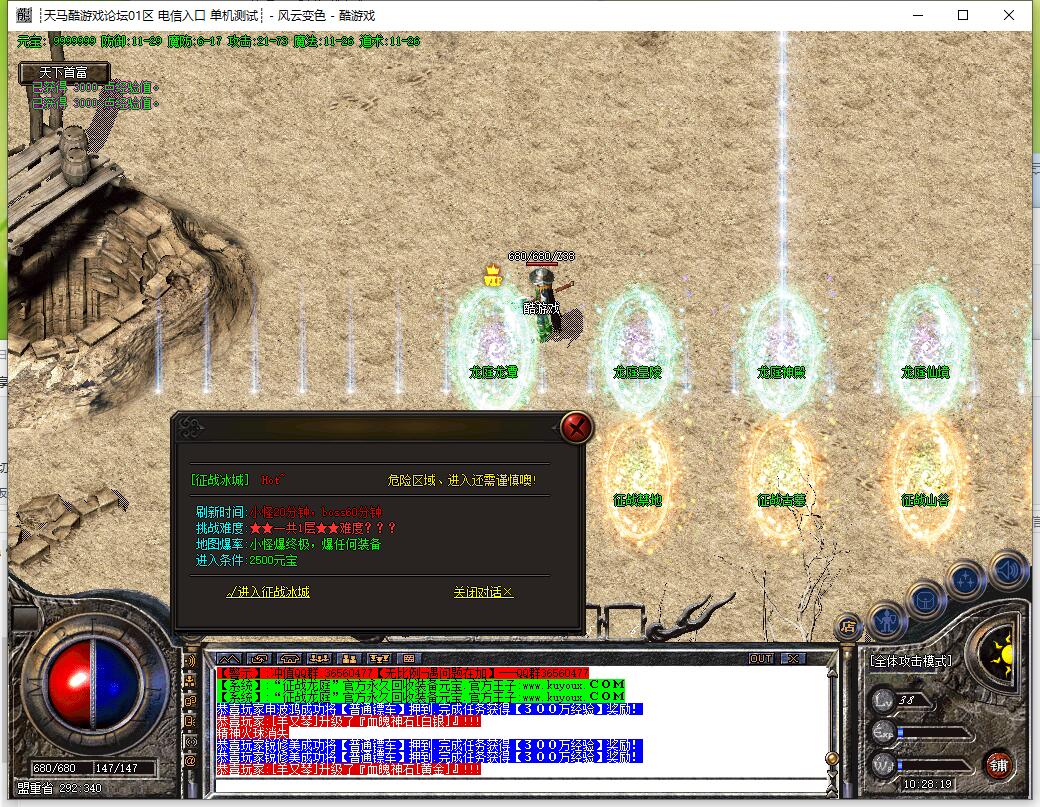
Task: Click the OUT button on chat bar
Action: coord(761,659)
